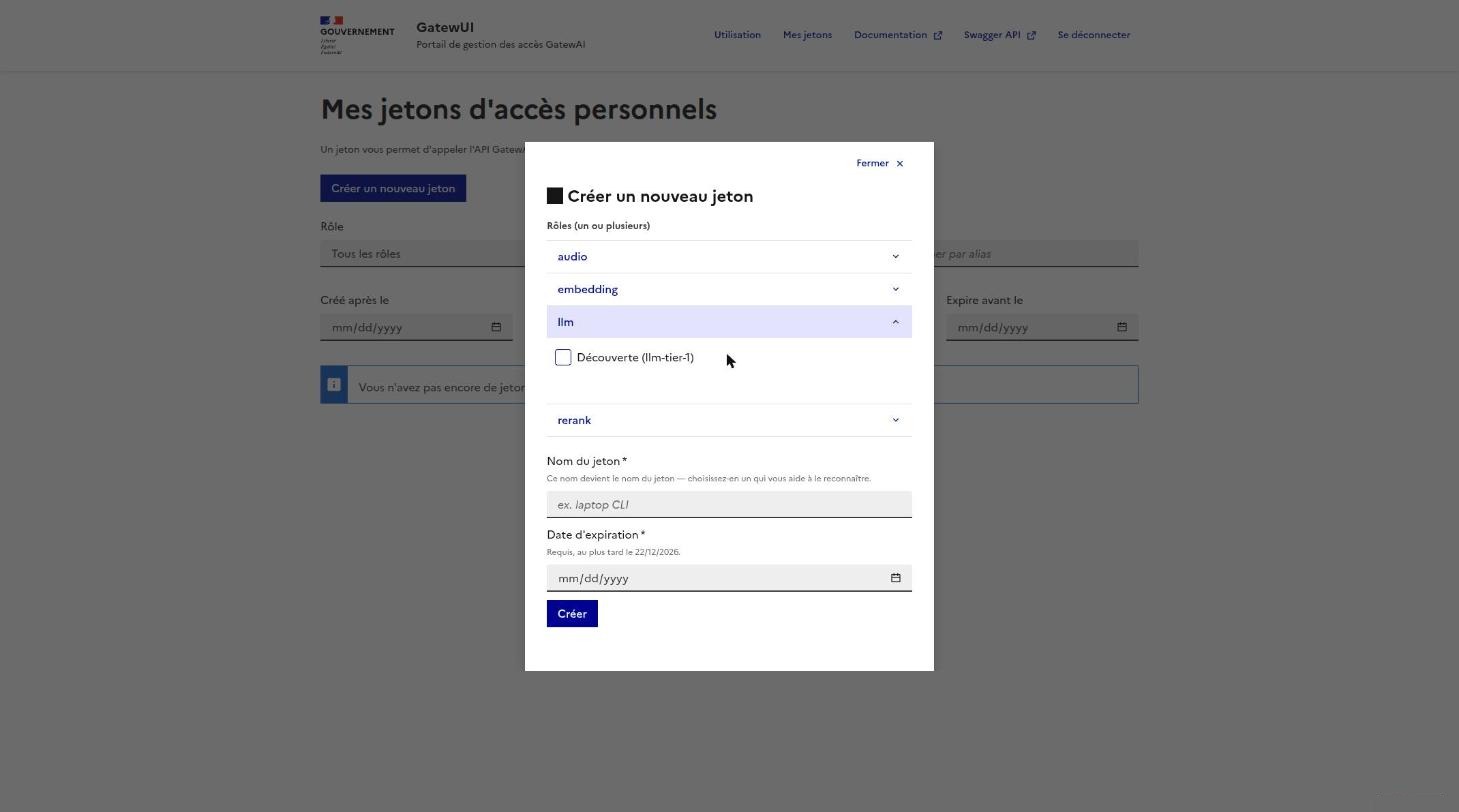The height and width of the screenshot is (812, 1459).
Task: Check the Découverte (llm-tier-1) checkbox
Action: click(x=563, y=357)
